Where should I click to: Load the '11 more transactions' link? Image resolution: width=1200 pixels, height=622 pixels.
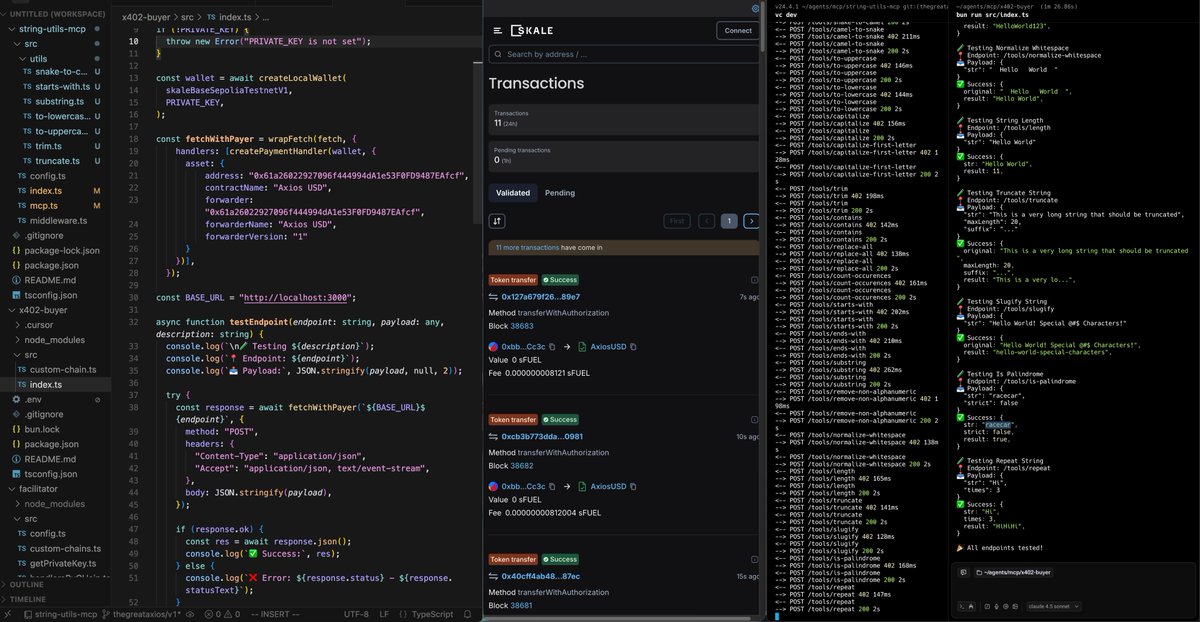coord(527,247)
